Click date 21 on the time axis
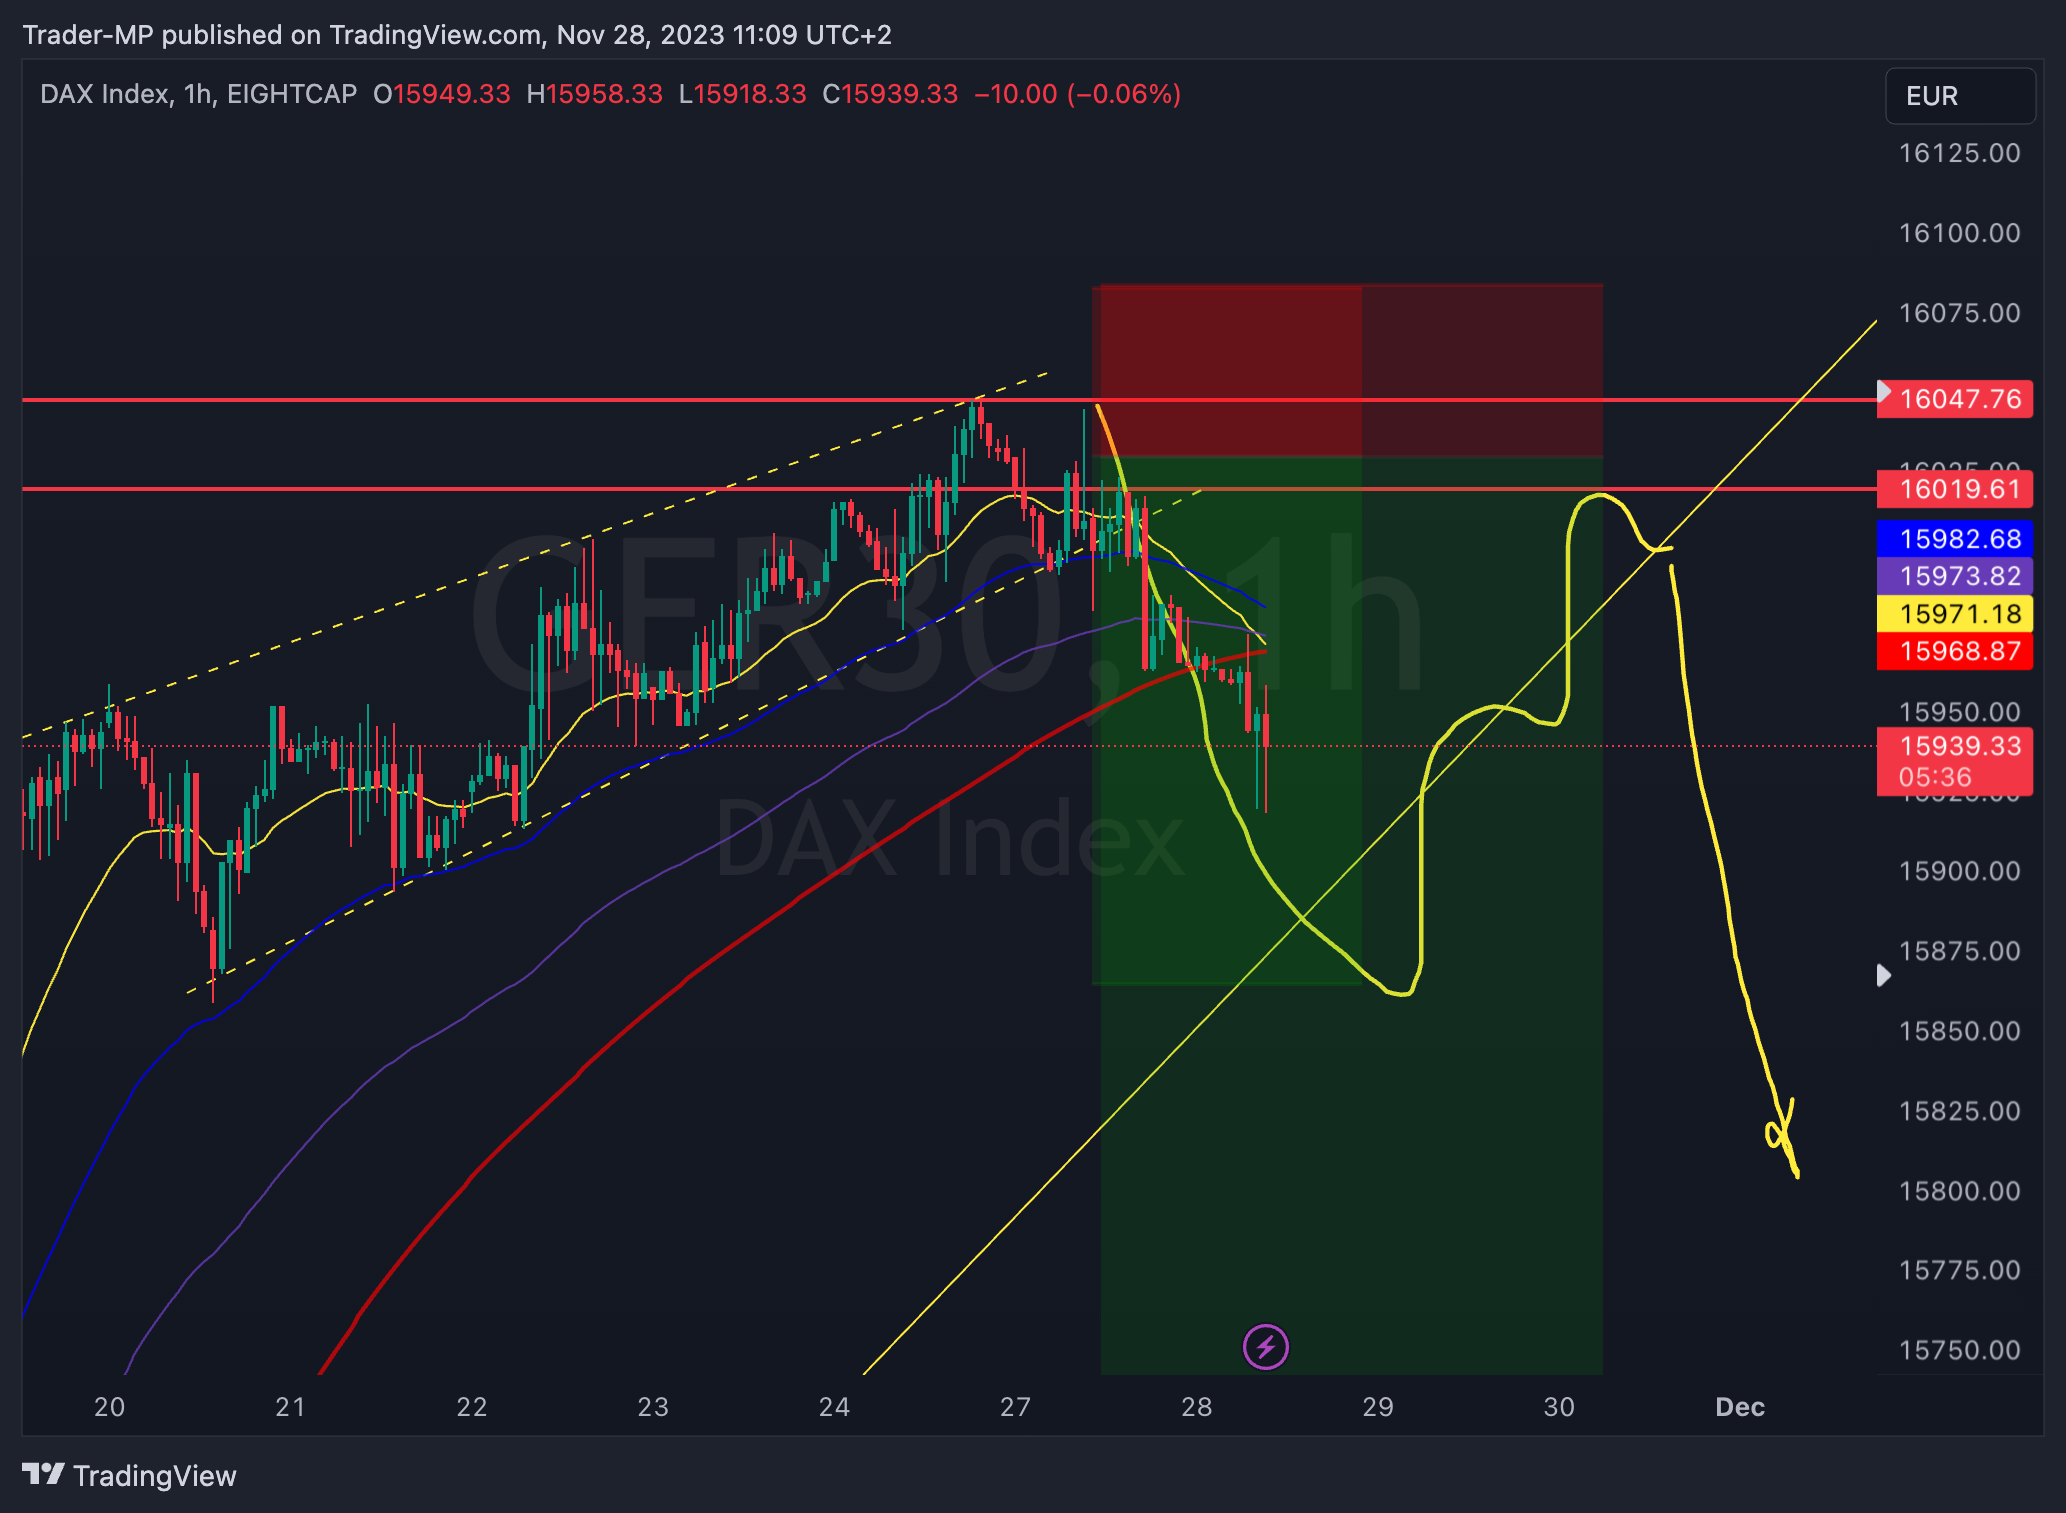Image resolution: width=2066 pixels, height=1513 pixels. 290,1407
